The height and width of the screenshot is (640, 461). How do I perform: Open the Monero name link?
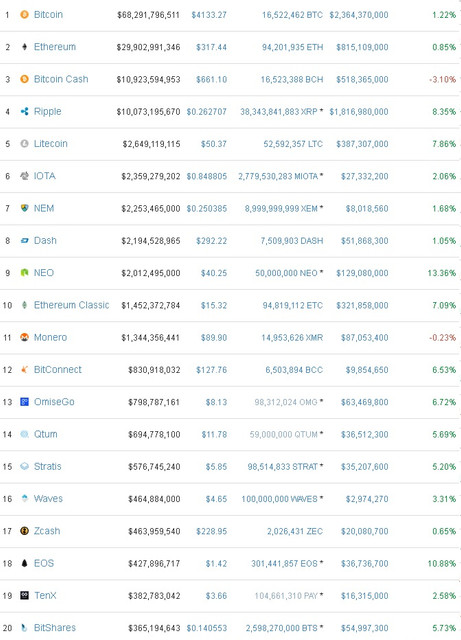50,337
